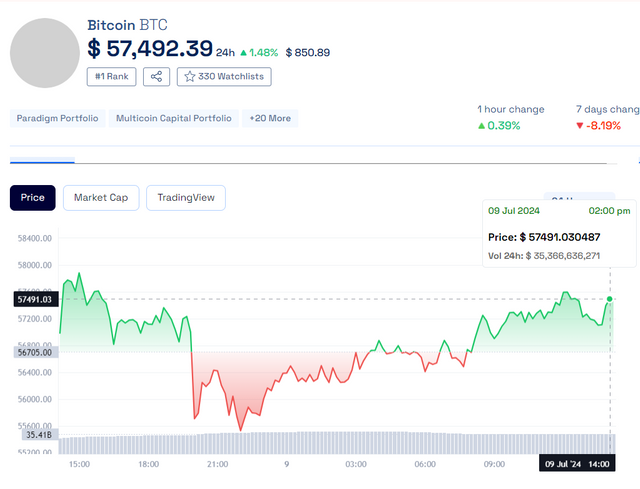Click the green triangle under 1 hour change
The image size is (640, 489).
point(482,126)
